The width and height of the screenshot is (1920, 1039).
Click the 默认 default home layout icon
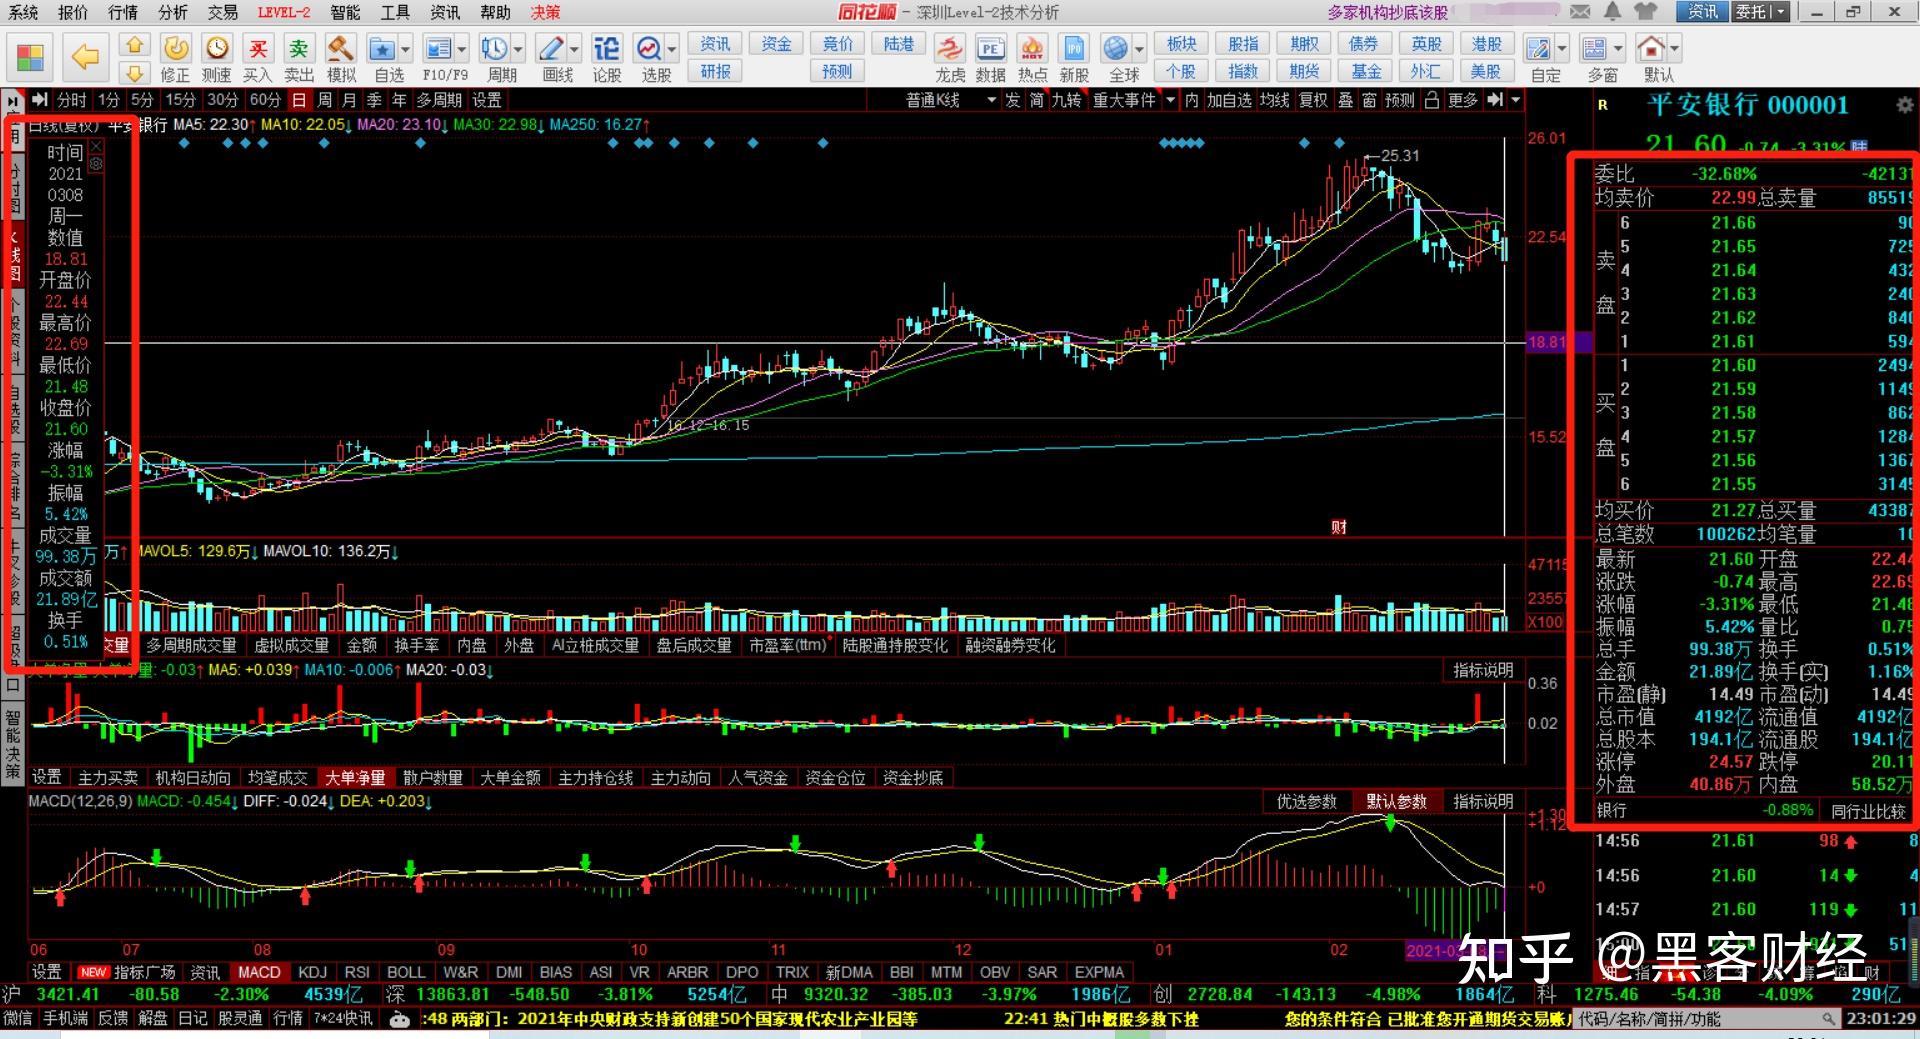click(x=1653, y=59)
